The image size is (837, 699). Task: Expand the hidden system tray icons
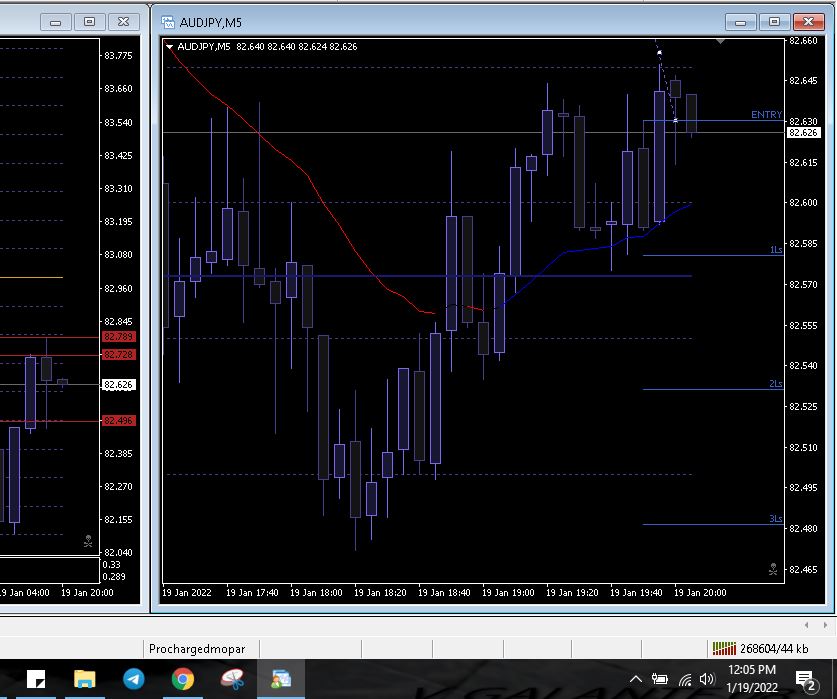(635, 680)
